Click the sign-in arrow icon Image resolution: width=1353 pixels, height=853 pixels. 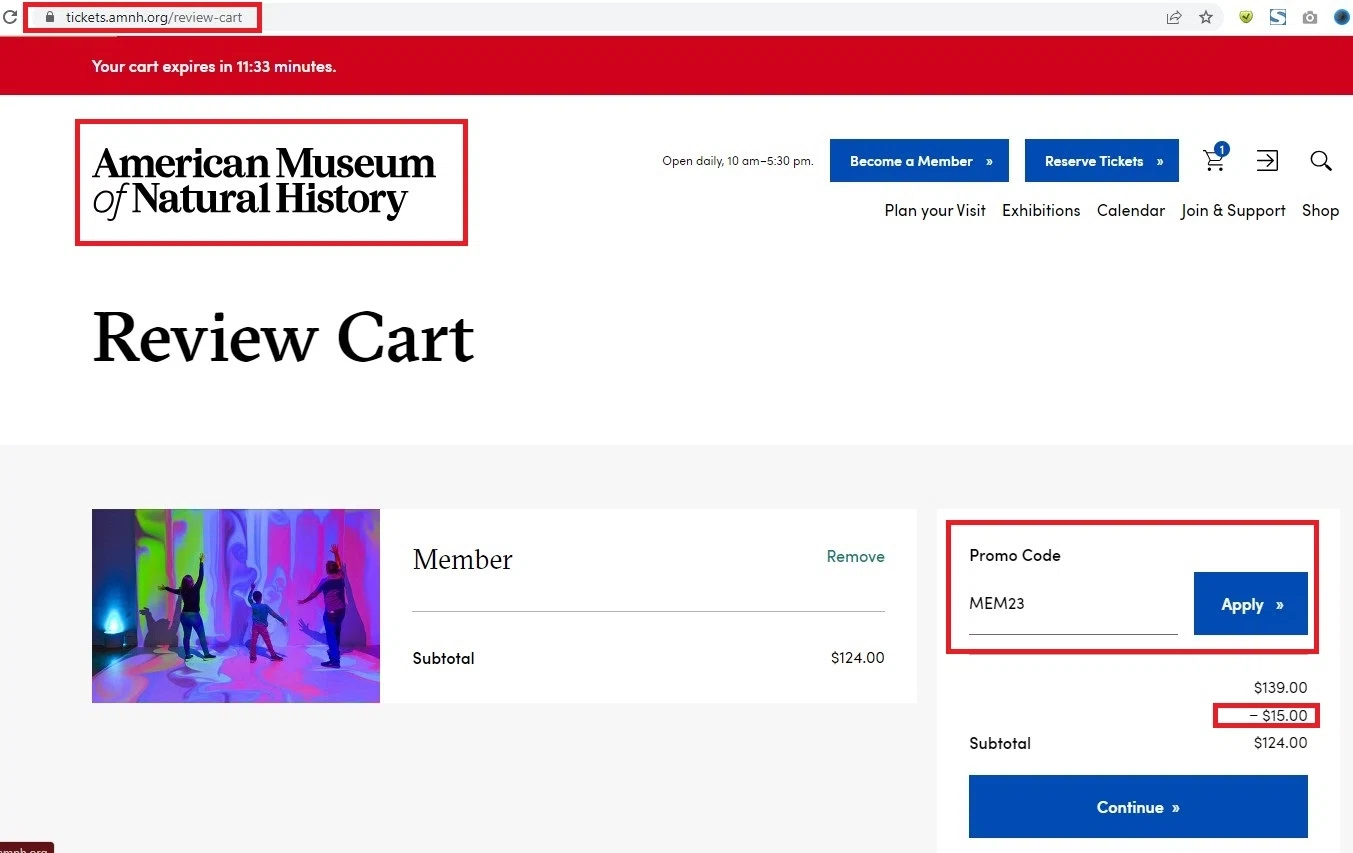[1267, 160]
